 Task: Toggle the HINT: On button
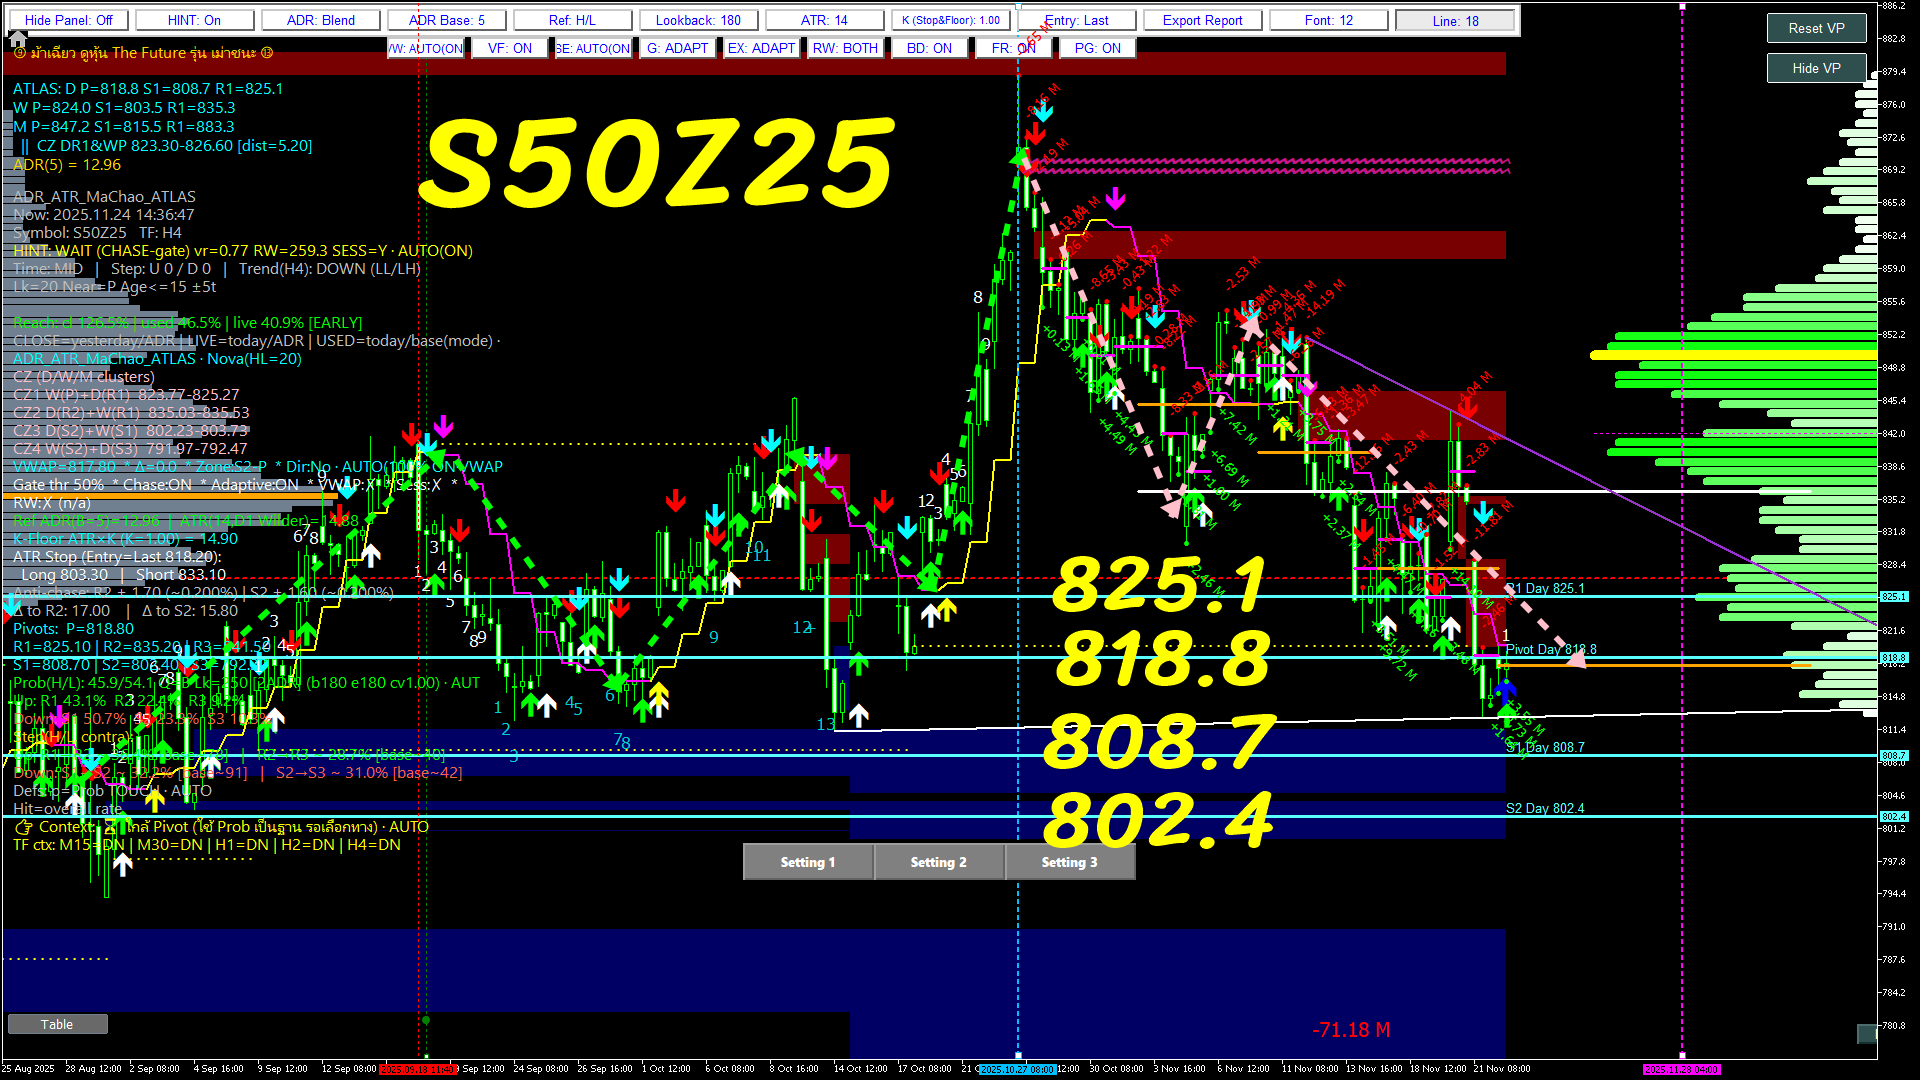point(194,20)
